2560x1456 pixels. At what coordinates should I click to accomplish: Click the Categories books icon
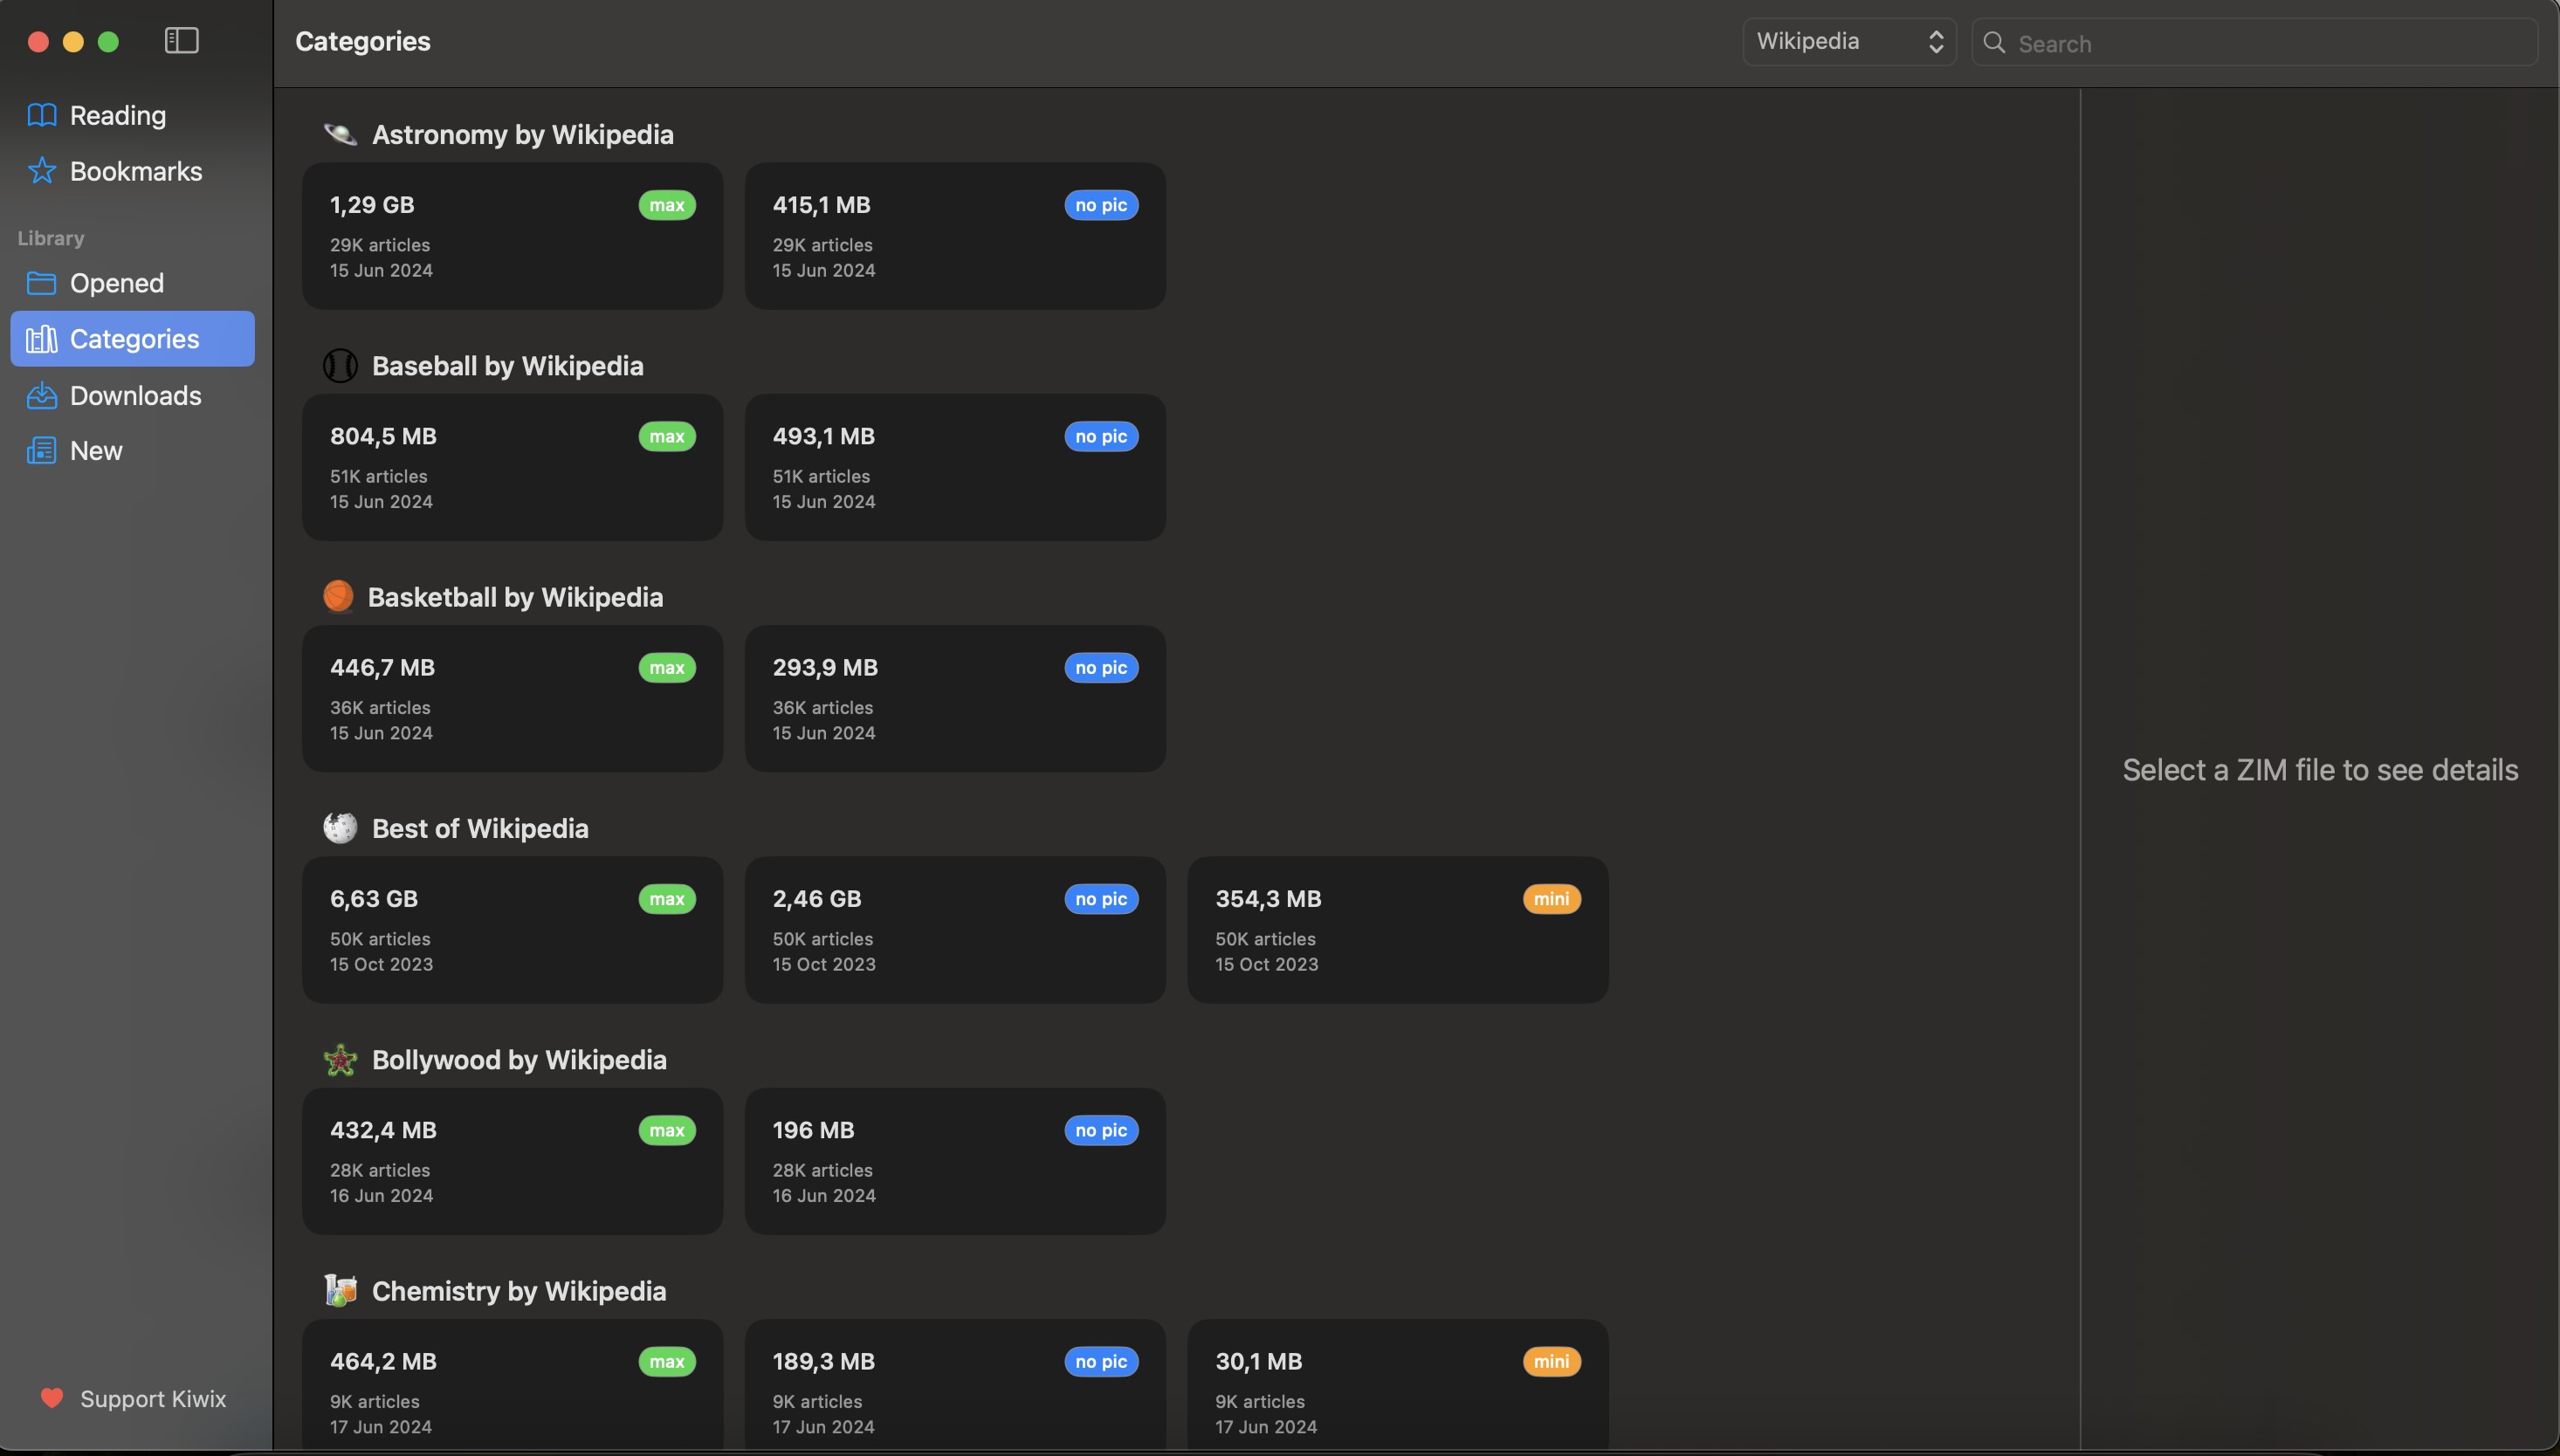tap(41, 339)
